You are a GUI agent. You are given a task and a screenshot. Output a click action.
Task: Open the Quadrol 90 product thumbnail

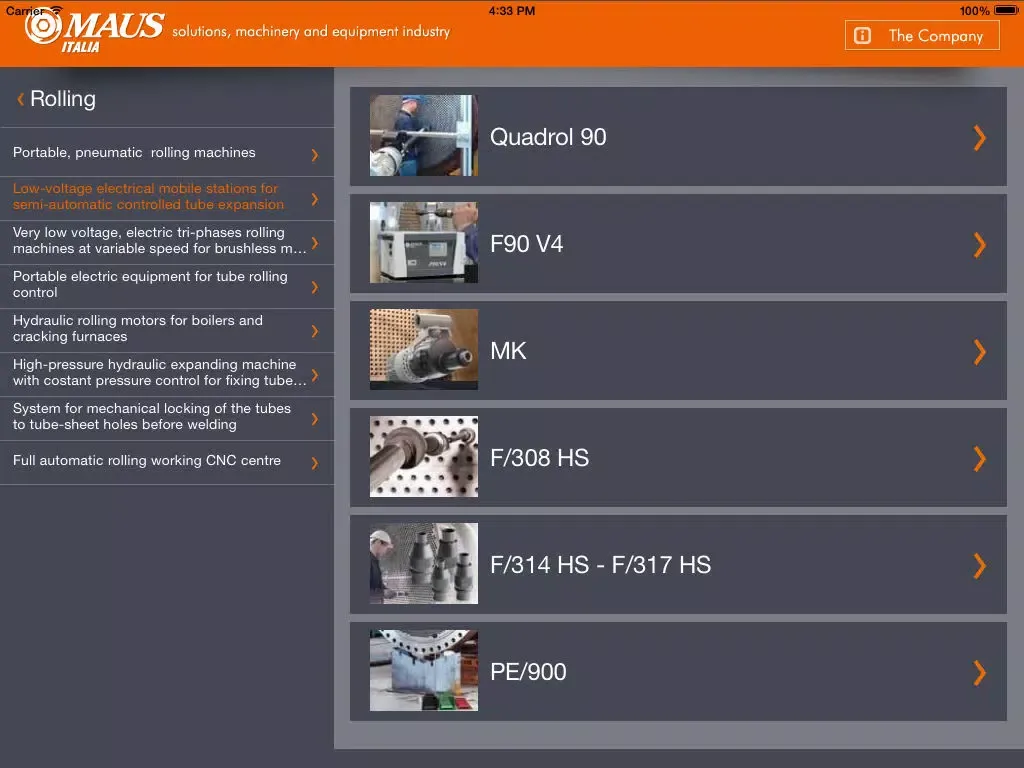423,135
